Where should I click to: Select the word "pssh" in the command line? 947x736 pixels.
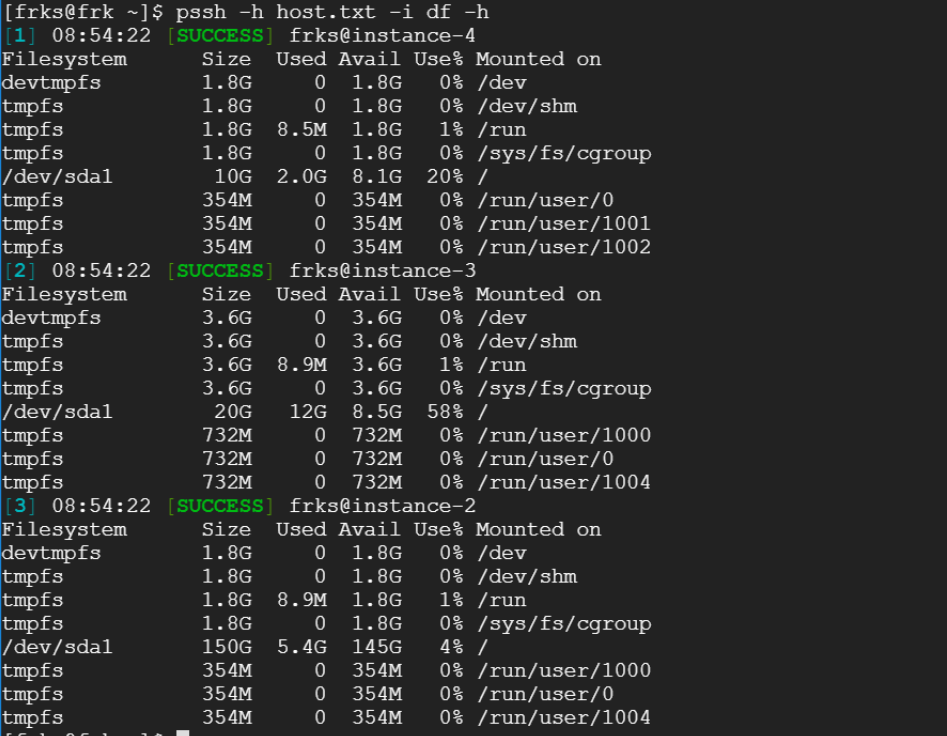[x=201, y=13]
